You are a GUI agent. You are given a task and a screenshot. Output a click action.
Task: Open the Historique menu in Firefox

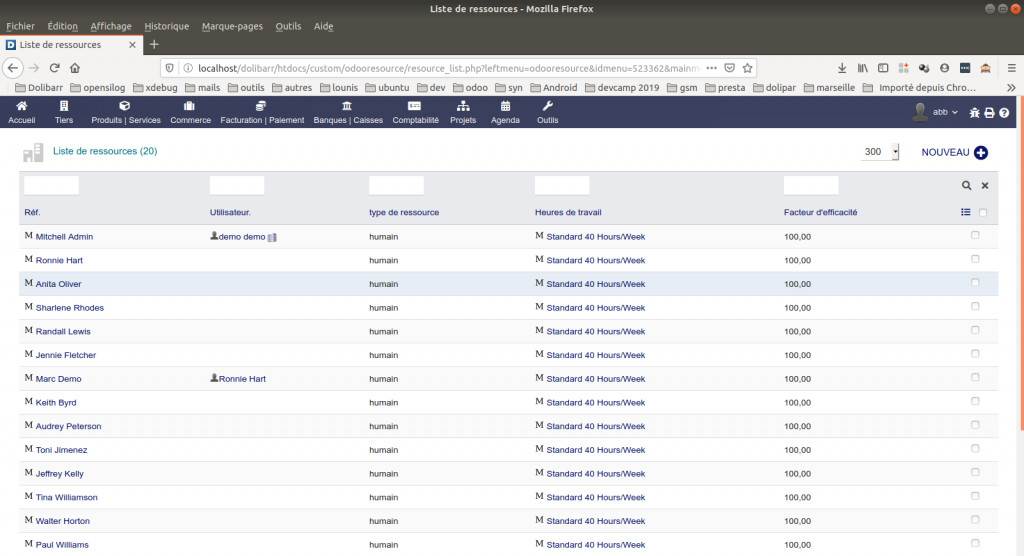pos(166,26)
